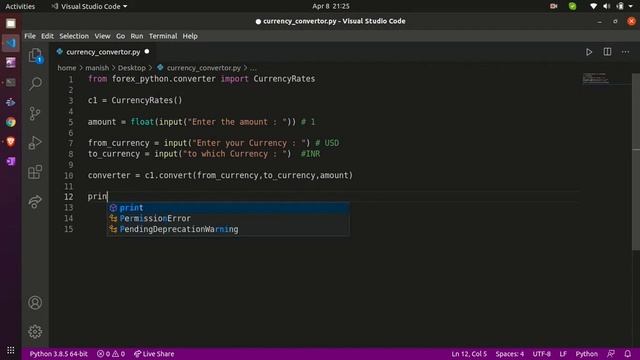Click the volume icon in system tray
Viewport: 640px width, 360px height.
[x=607, y=6]
